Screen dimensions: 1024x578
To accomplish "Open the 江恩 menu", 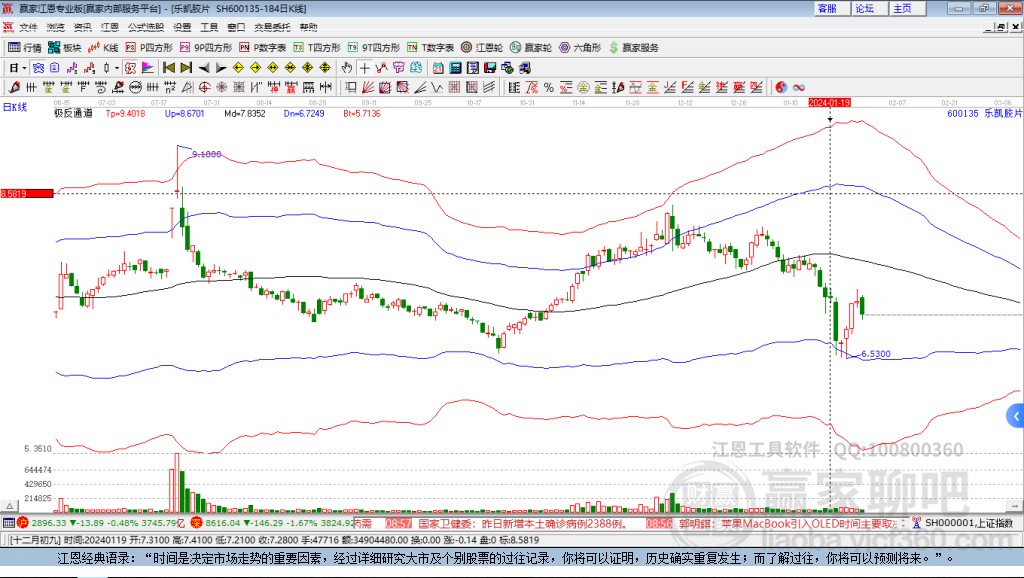I will point(110,27).
